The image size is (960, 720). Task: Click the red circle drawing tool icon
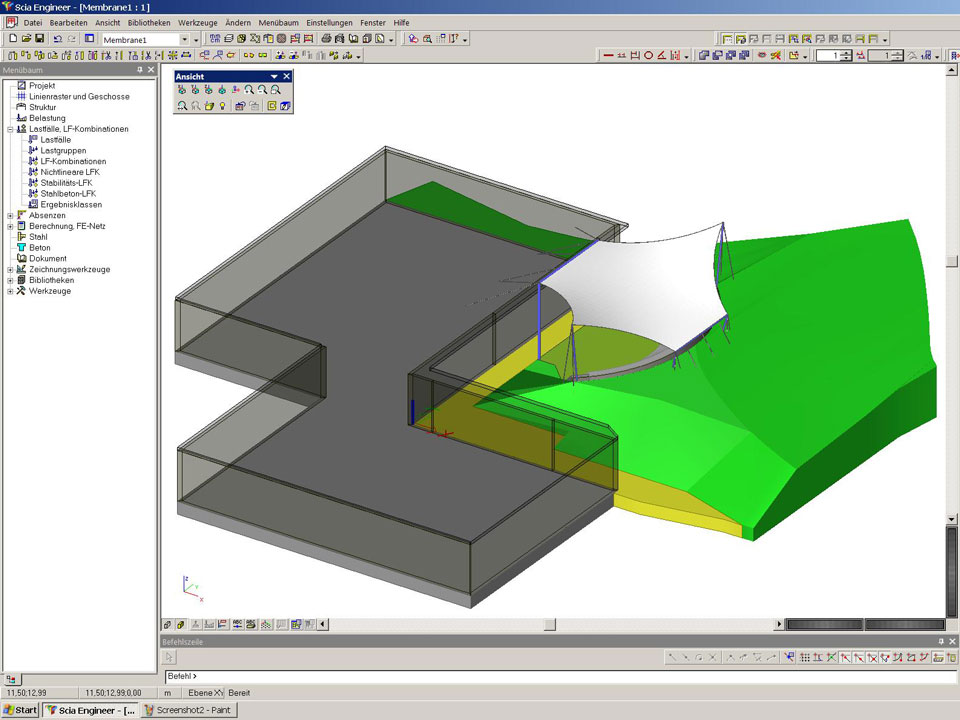[x=648, y=56]
